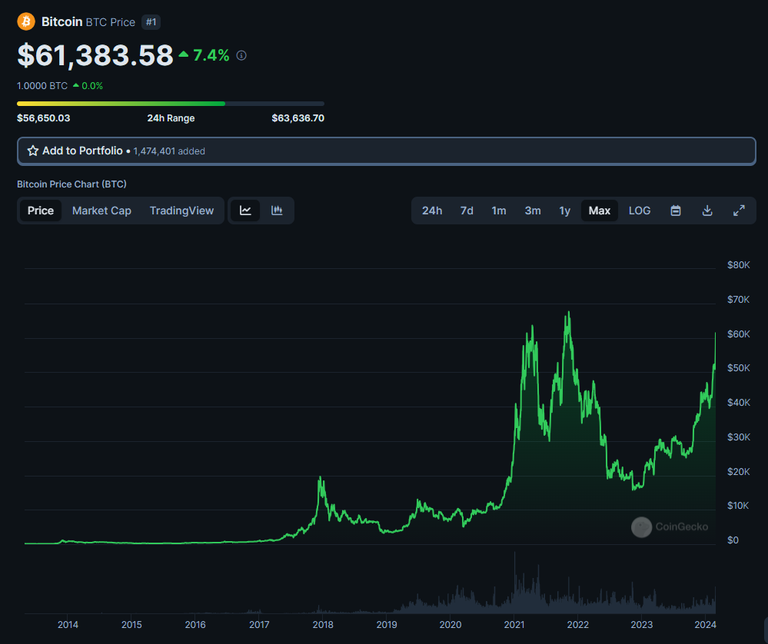The width and height of the screenshot is (768, 644).
Task: Set the chart range to 1y
Action: point(565,211)
